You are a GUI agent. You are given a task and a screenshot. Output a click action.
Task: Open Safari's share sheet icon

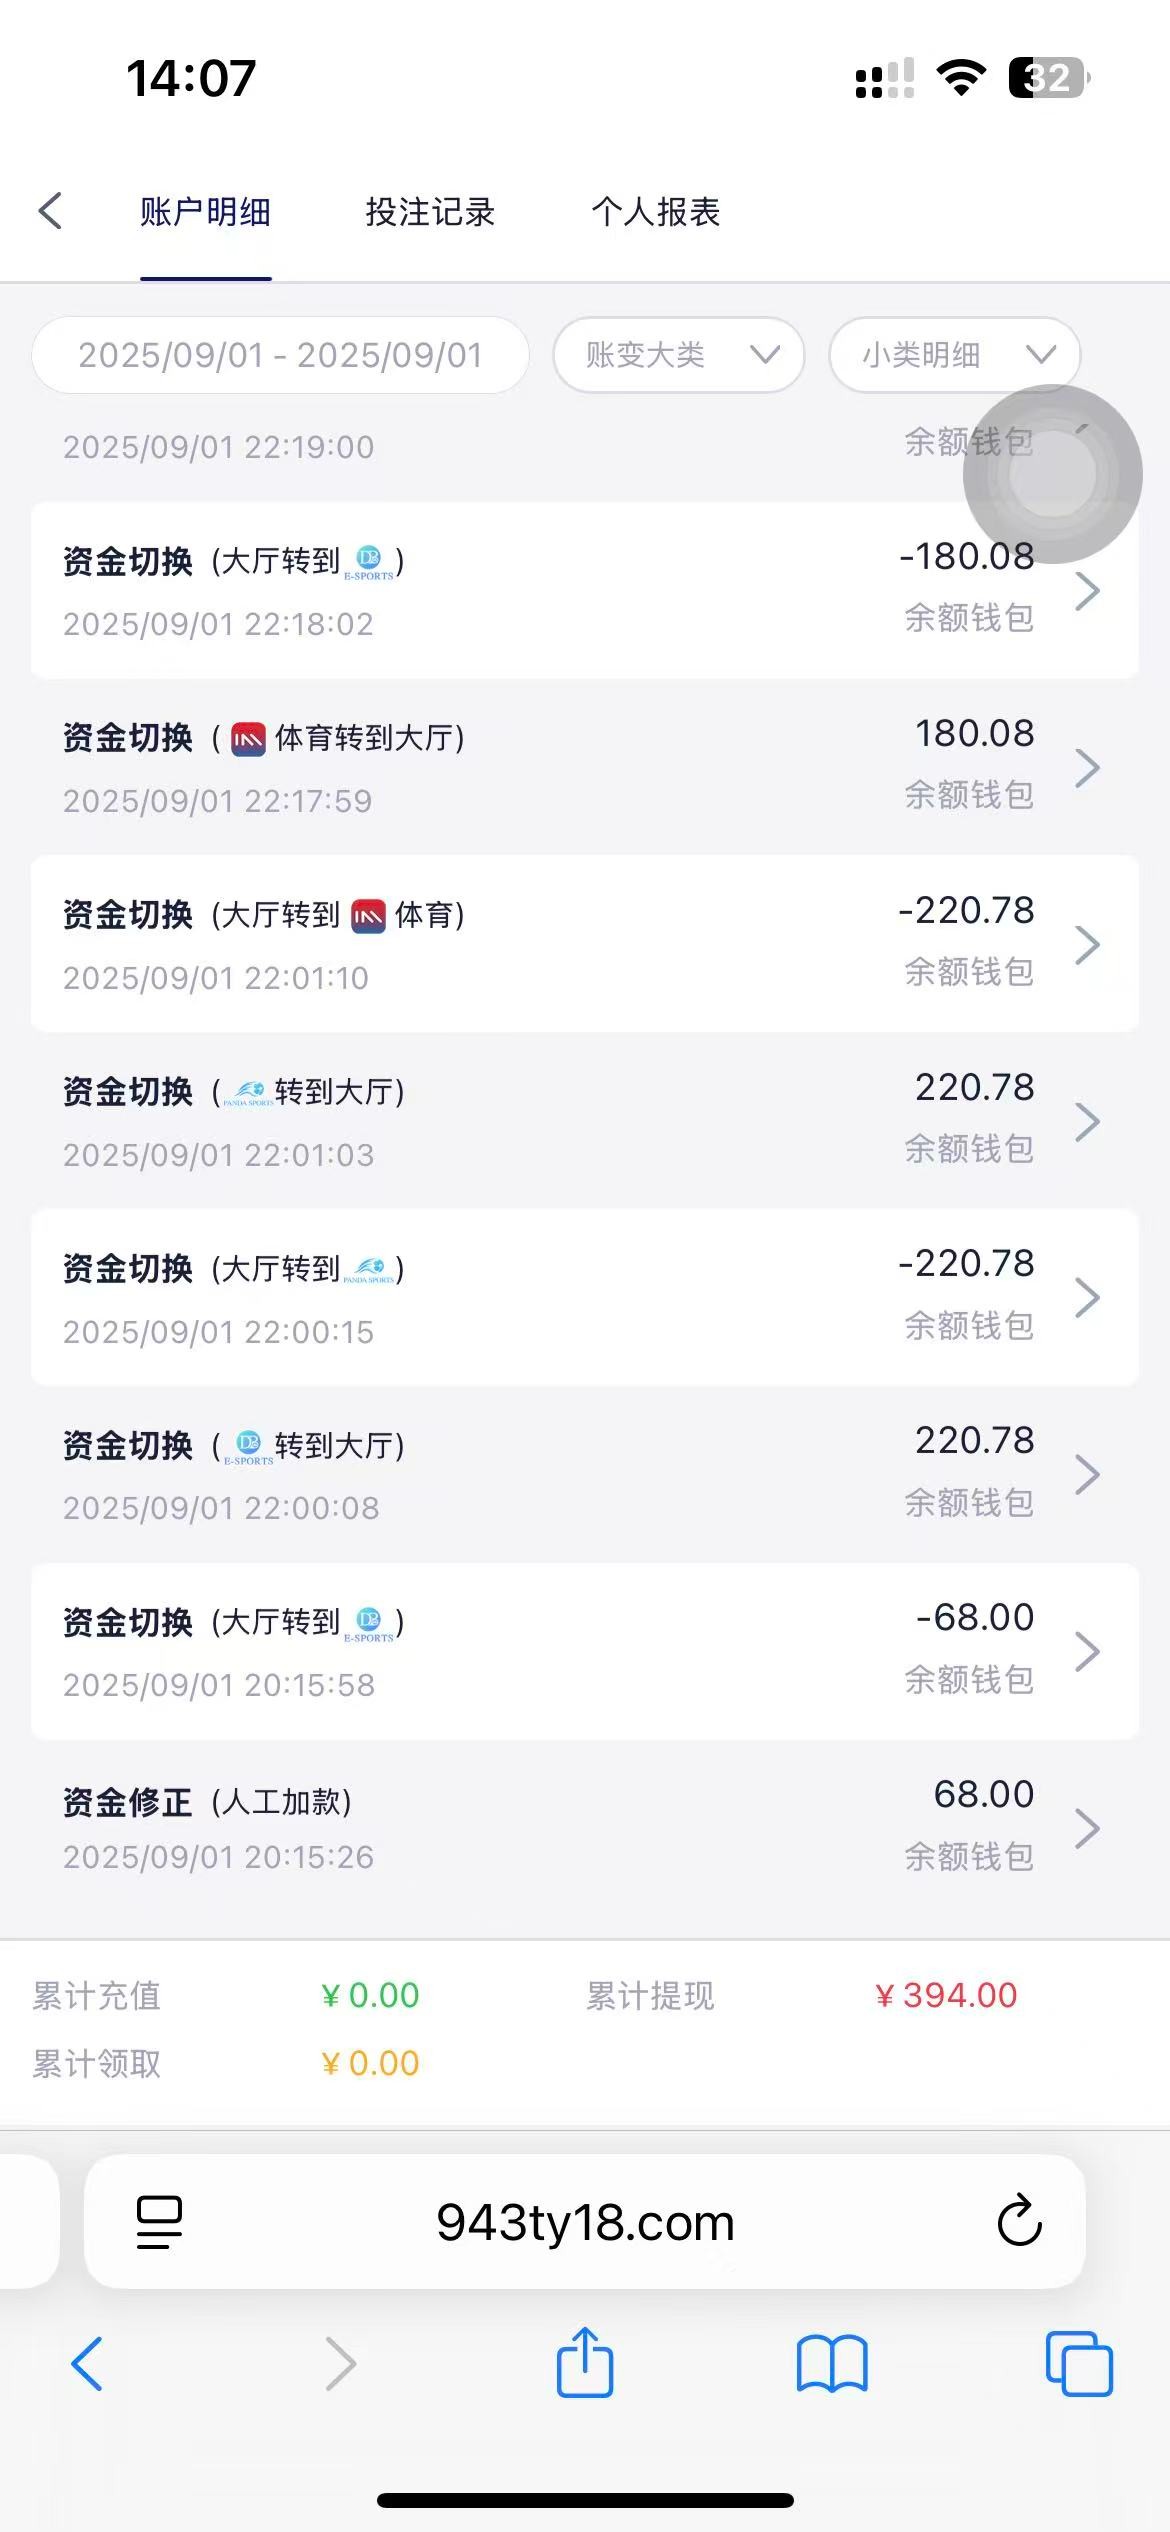[x=584, y=2363]
